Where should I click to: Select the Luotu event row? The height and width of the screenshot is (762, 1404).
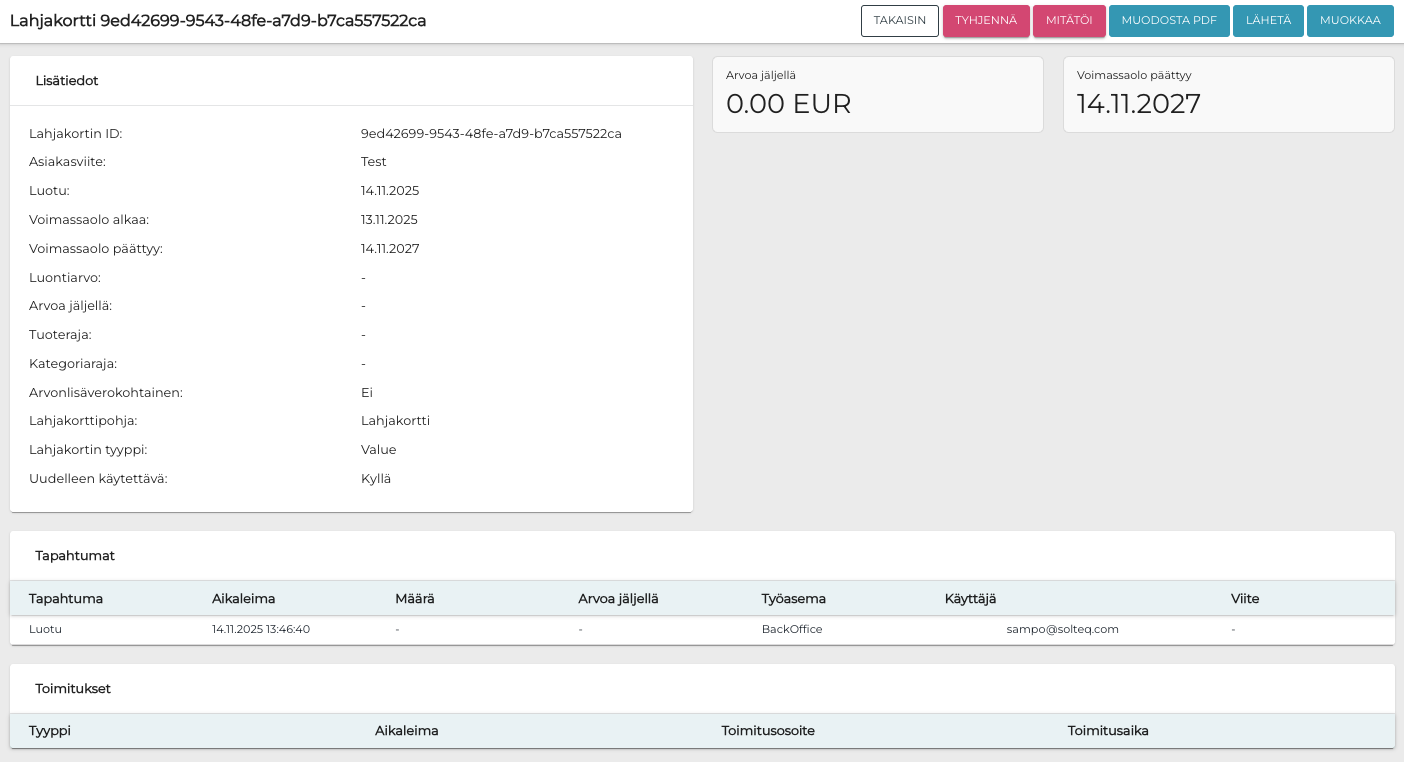point(45,630)
